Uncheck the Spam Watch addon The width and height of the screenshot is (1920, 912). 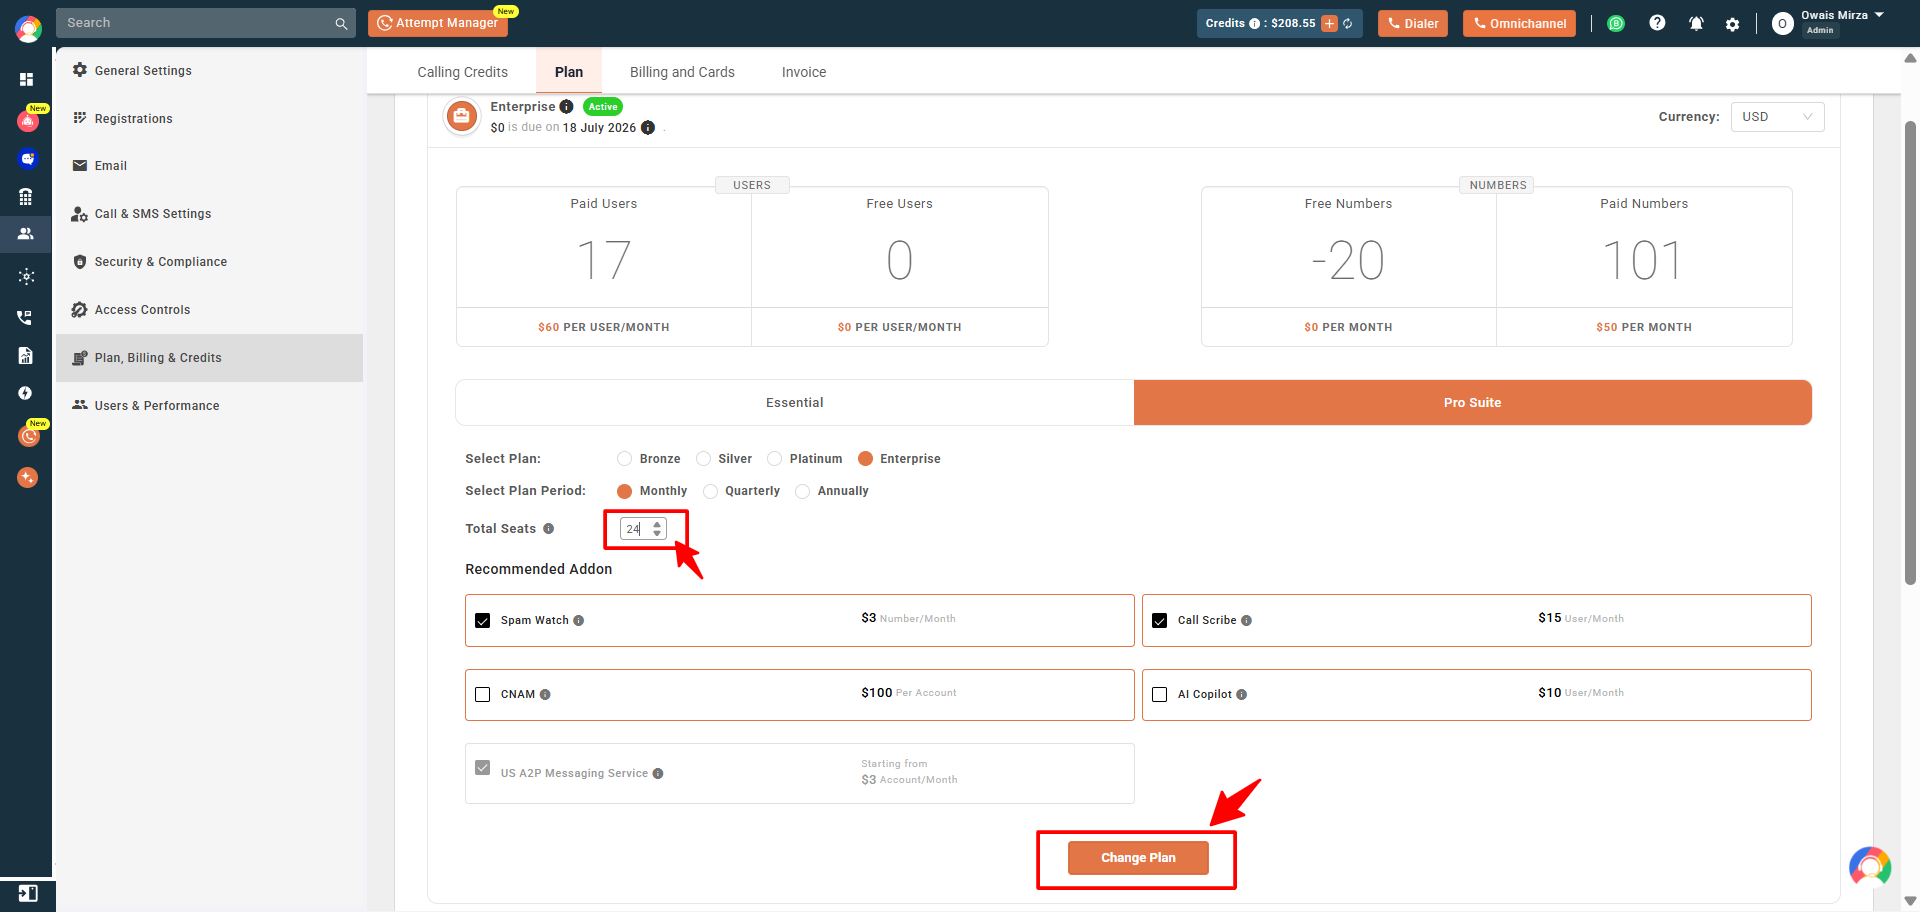pos(483,620)
